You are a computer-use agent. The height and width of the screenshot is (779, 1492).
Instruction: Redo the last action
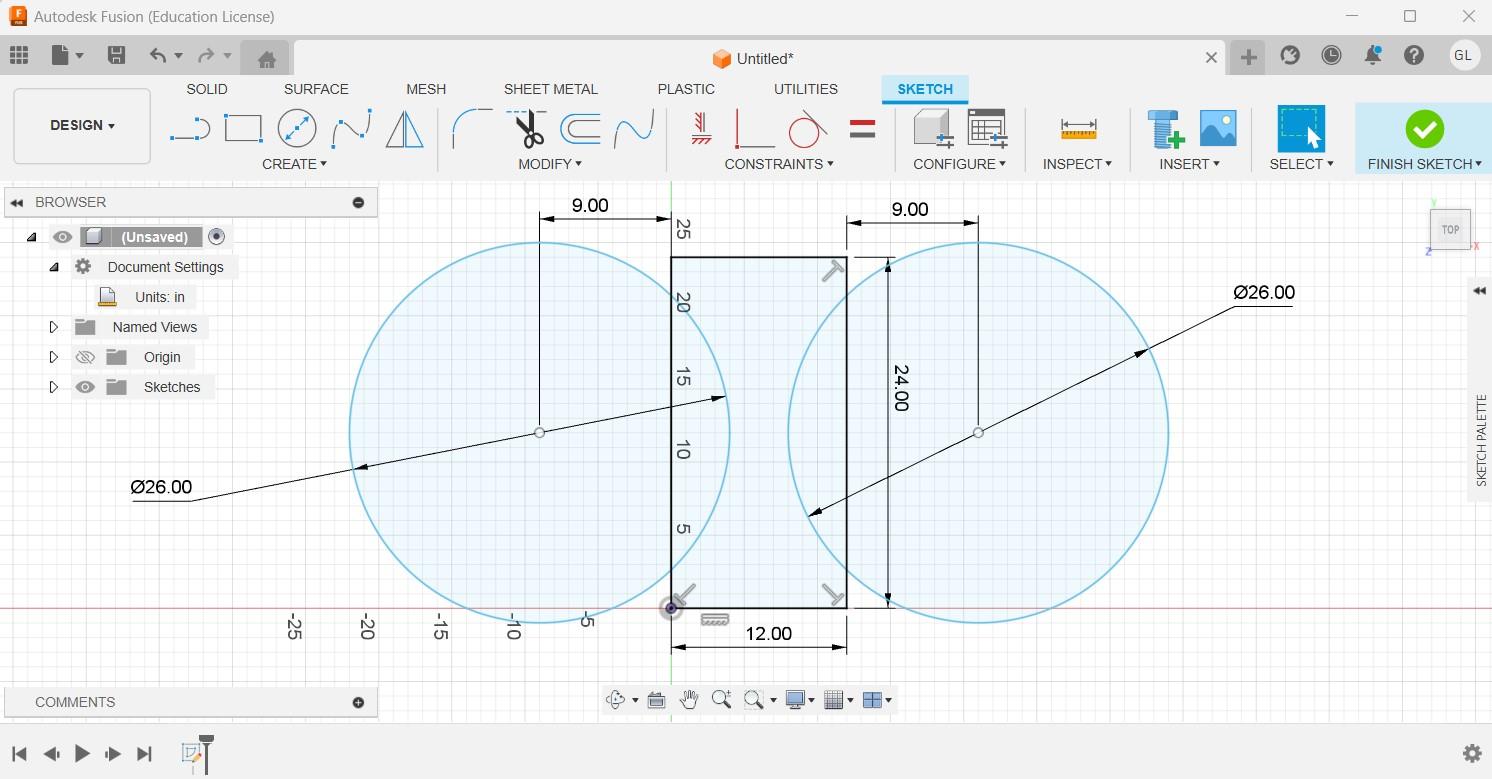(207, 55)
